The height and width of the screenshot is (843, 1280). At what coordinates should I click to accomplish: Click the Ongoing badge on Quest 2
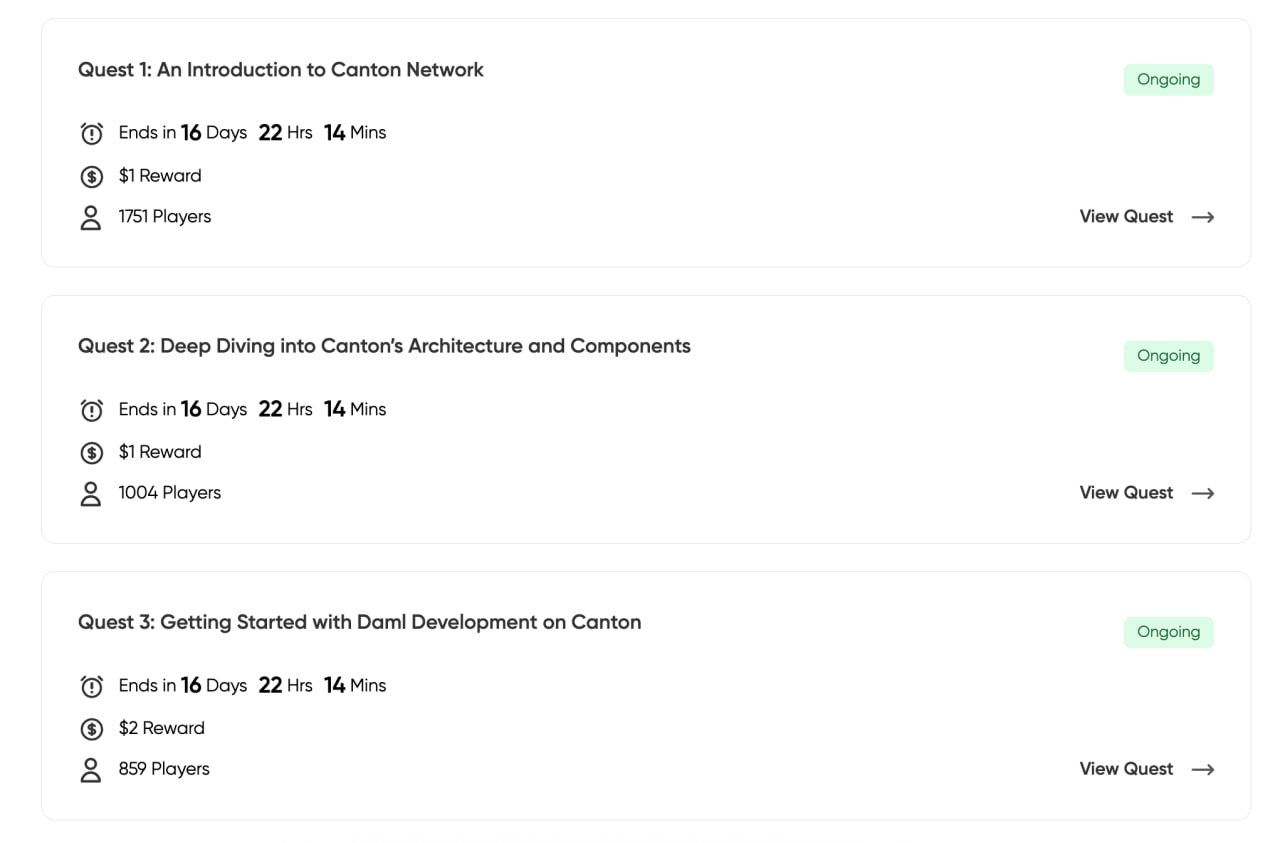tap(1168, 356)
